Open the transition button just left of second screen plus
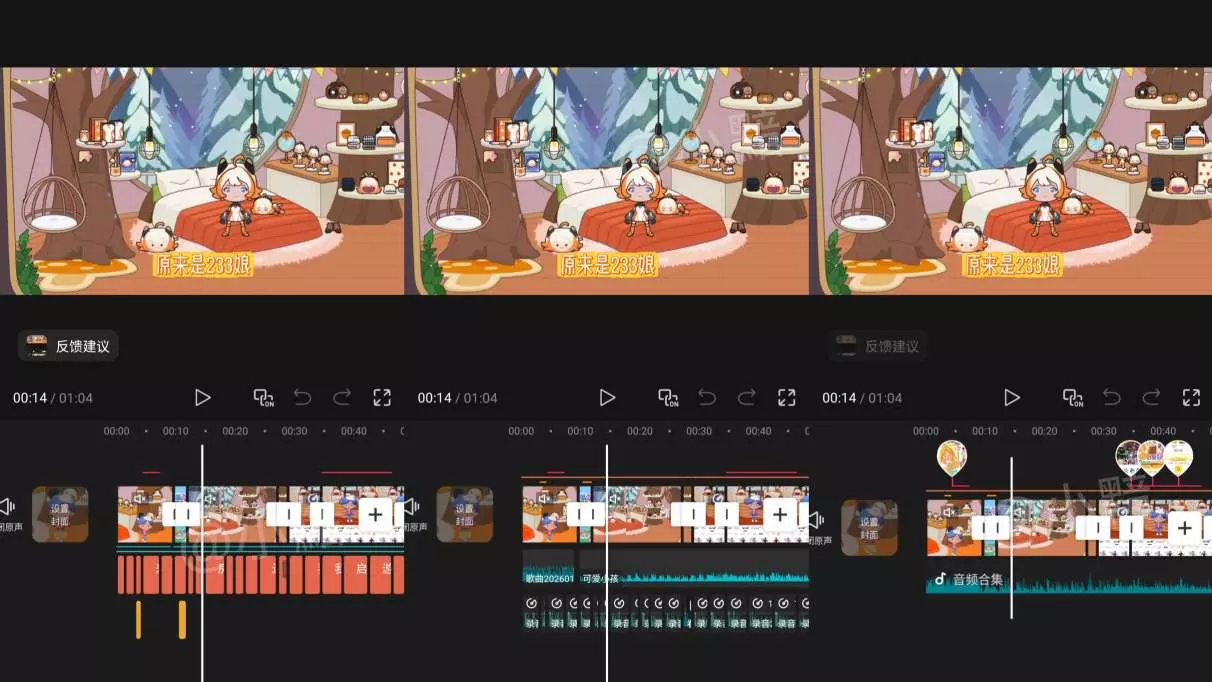Screen dimensions: 1212x682 click(x=727, y=514)
